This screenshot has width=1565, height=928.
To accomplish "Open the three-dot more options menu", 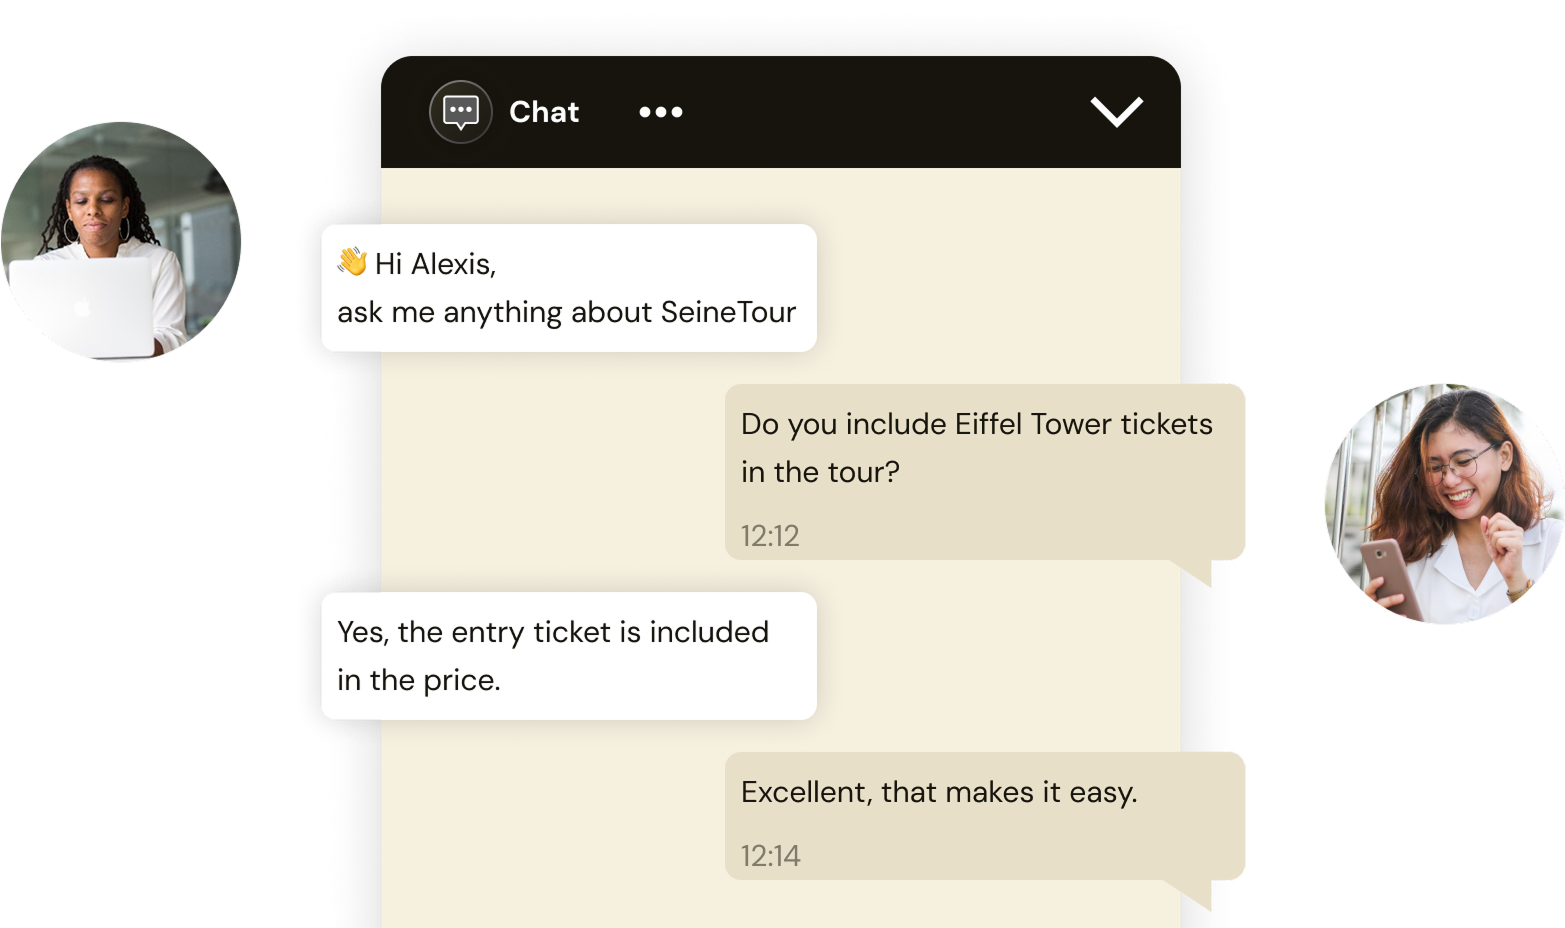I will (661, 112).
